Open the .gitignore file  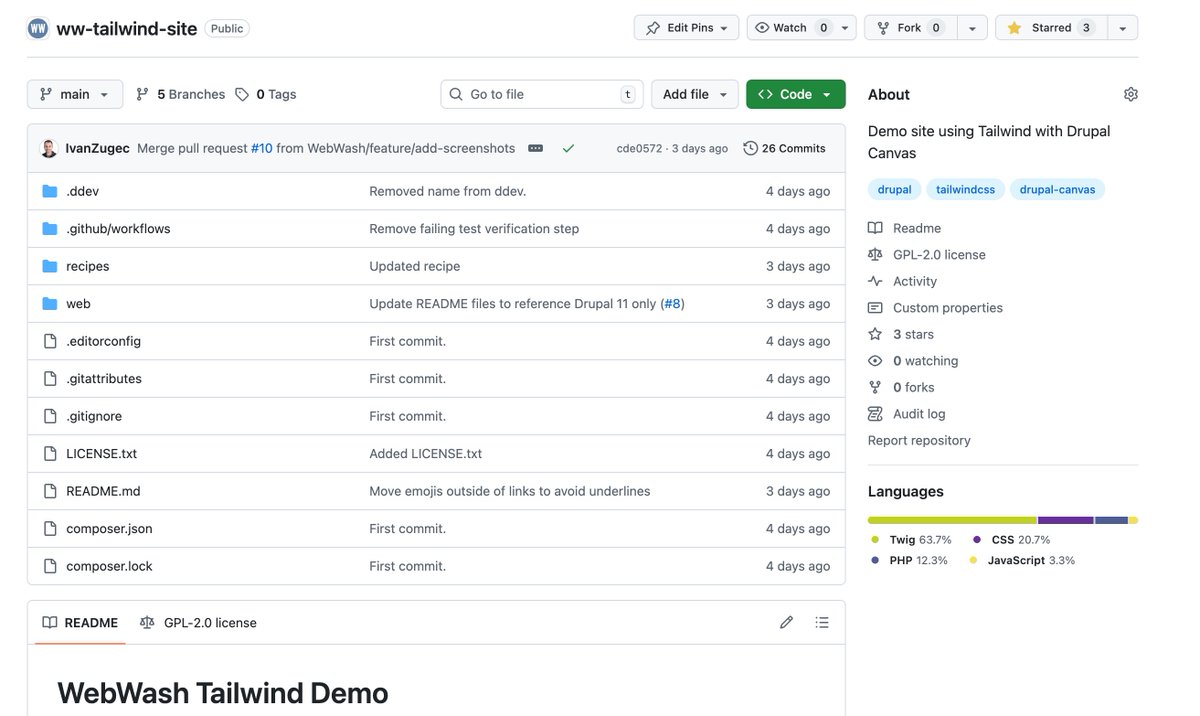point(94,416)
